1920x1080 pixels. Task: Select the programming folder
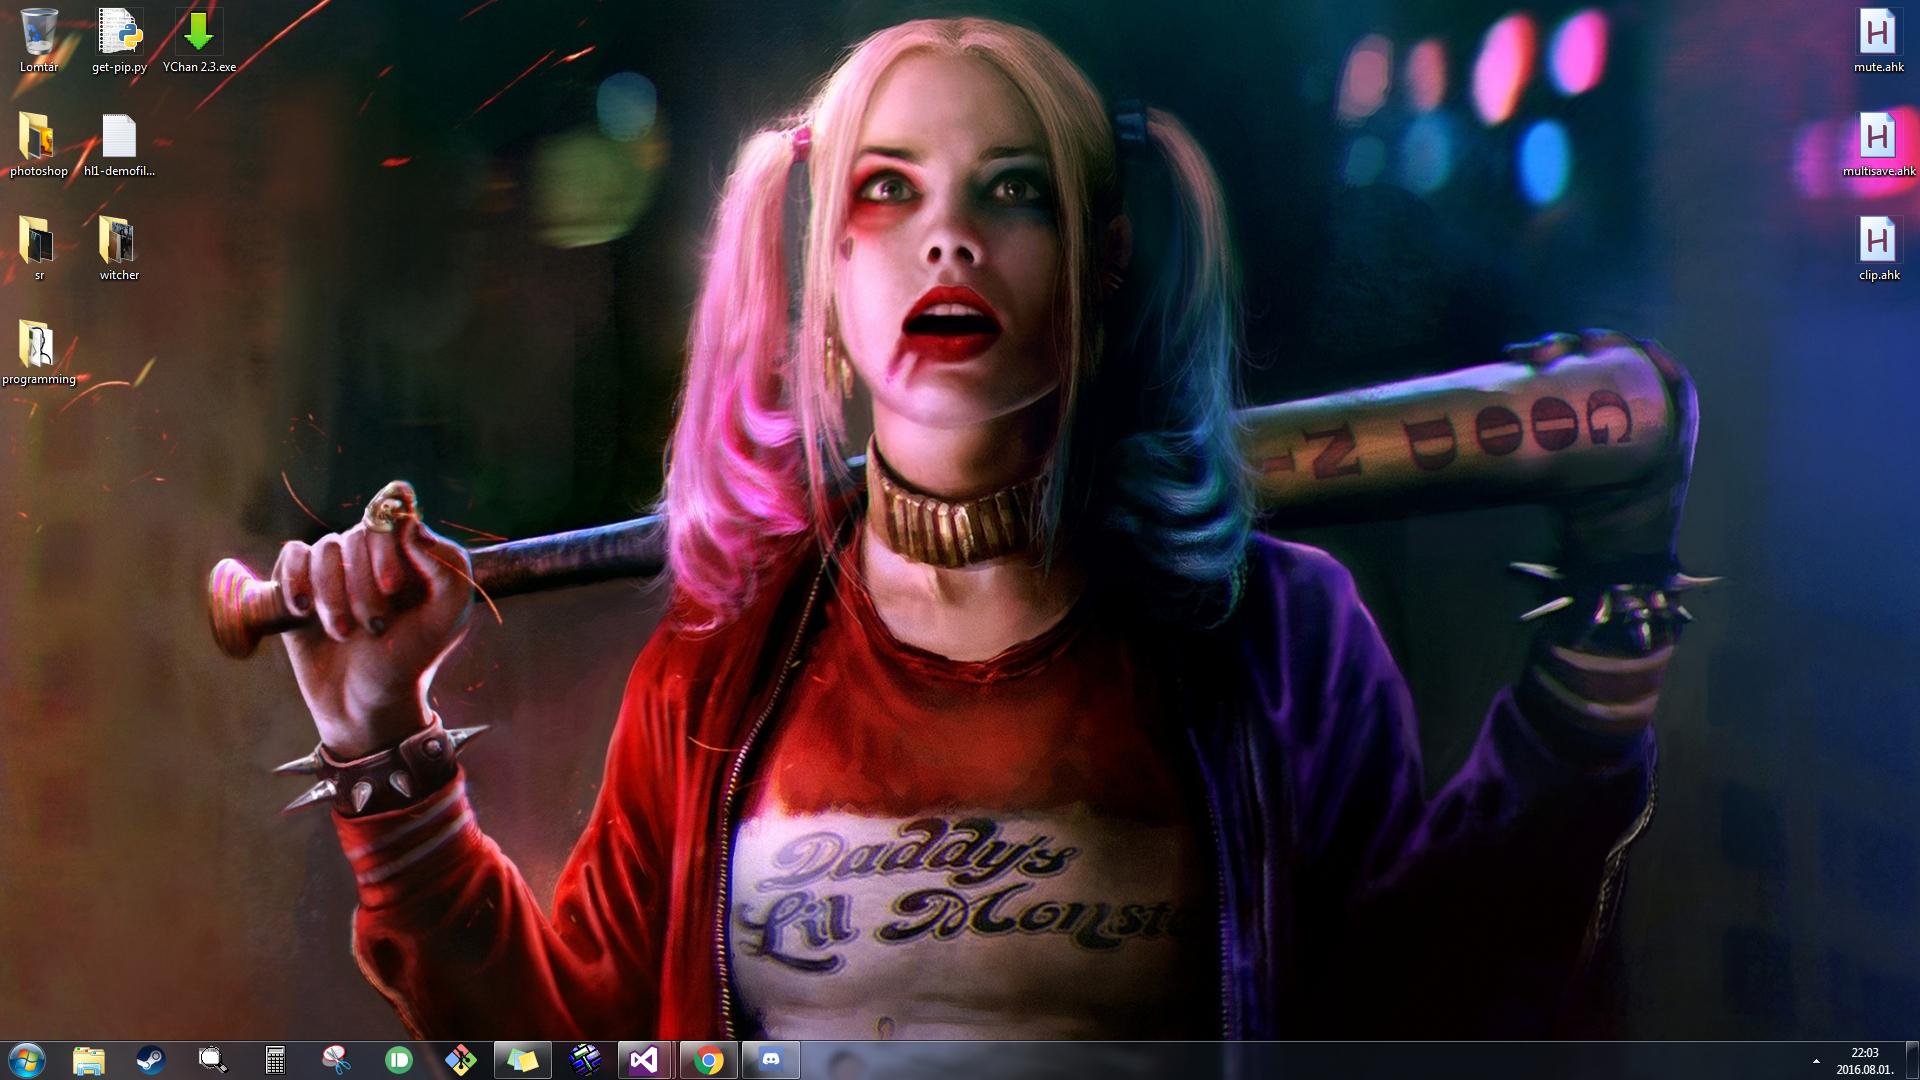(39, 352)
